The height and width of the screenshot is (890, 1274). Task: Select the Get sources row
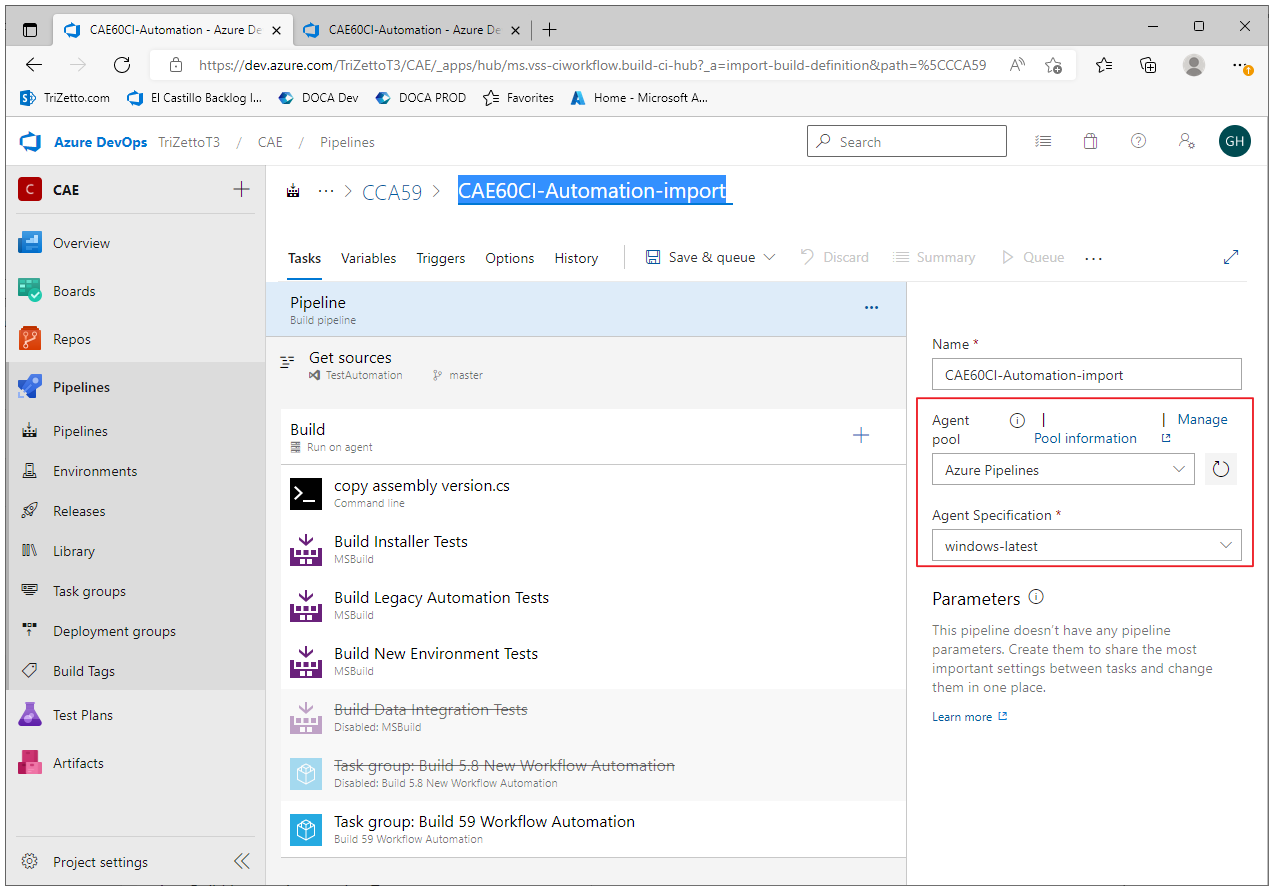586,365
